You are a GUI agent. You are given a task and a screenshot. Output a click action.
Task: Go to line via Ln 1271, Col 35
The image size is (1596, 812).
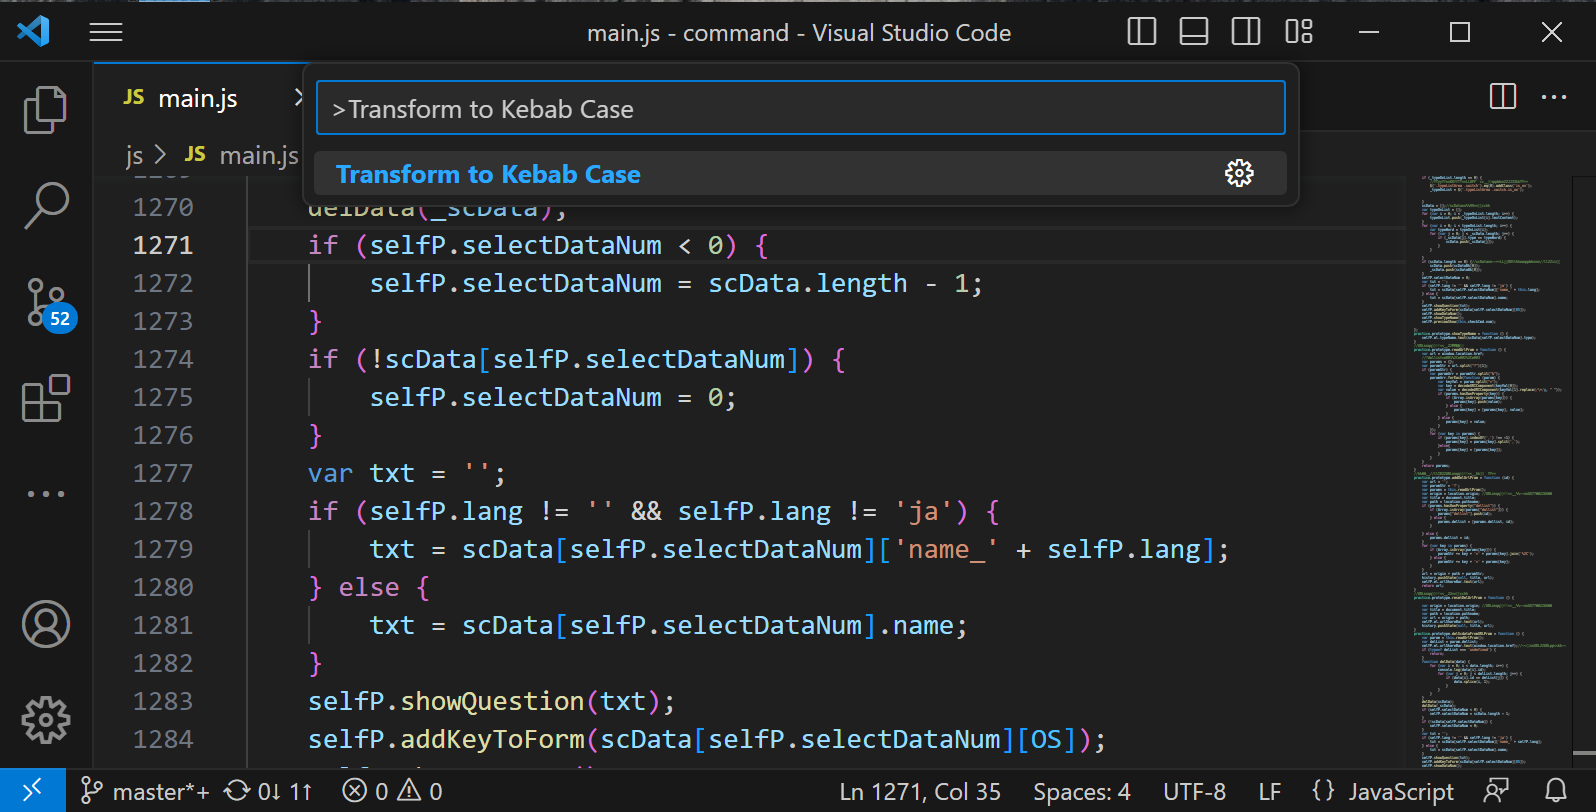(920, 791)
